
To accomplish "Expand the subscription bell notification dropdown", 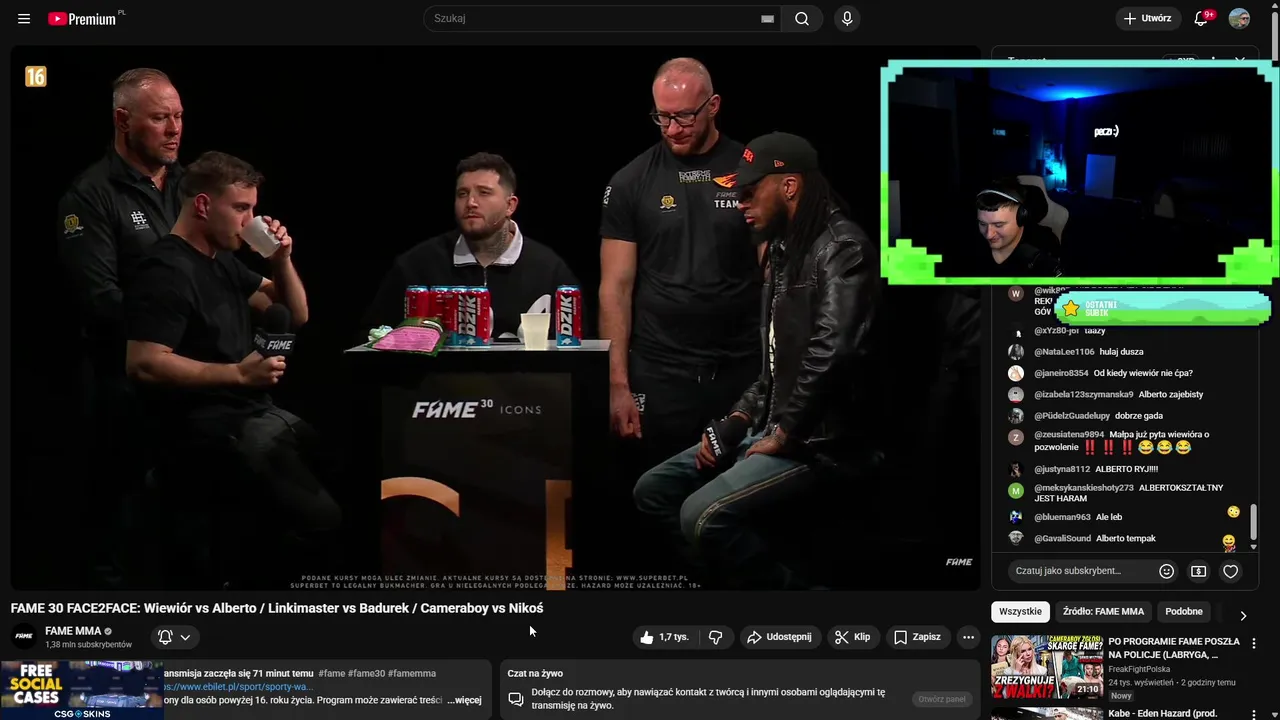I will (174, 637).
